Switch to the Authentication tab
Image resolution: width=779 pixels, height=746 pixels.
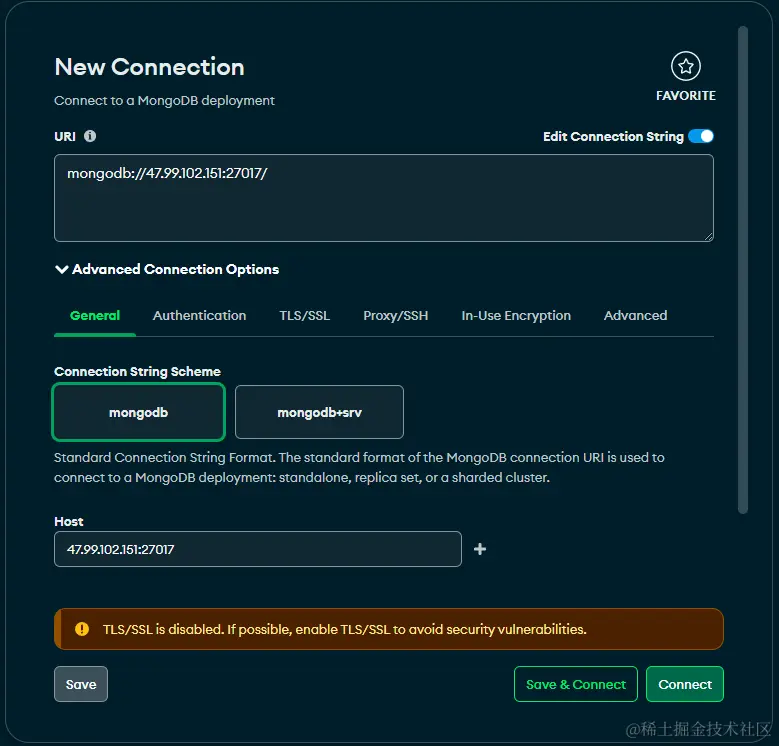pyautogui.click(x=199, y=316)
